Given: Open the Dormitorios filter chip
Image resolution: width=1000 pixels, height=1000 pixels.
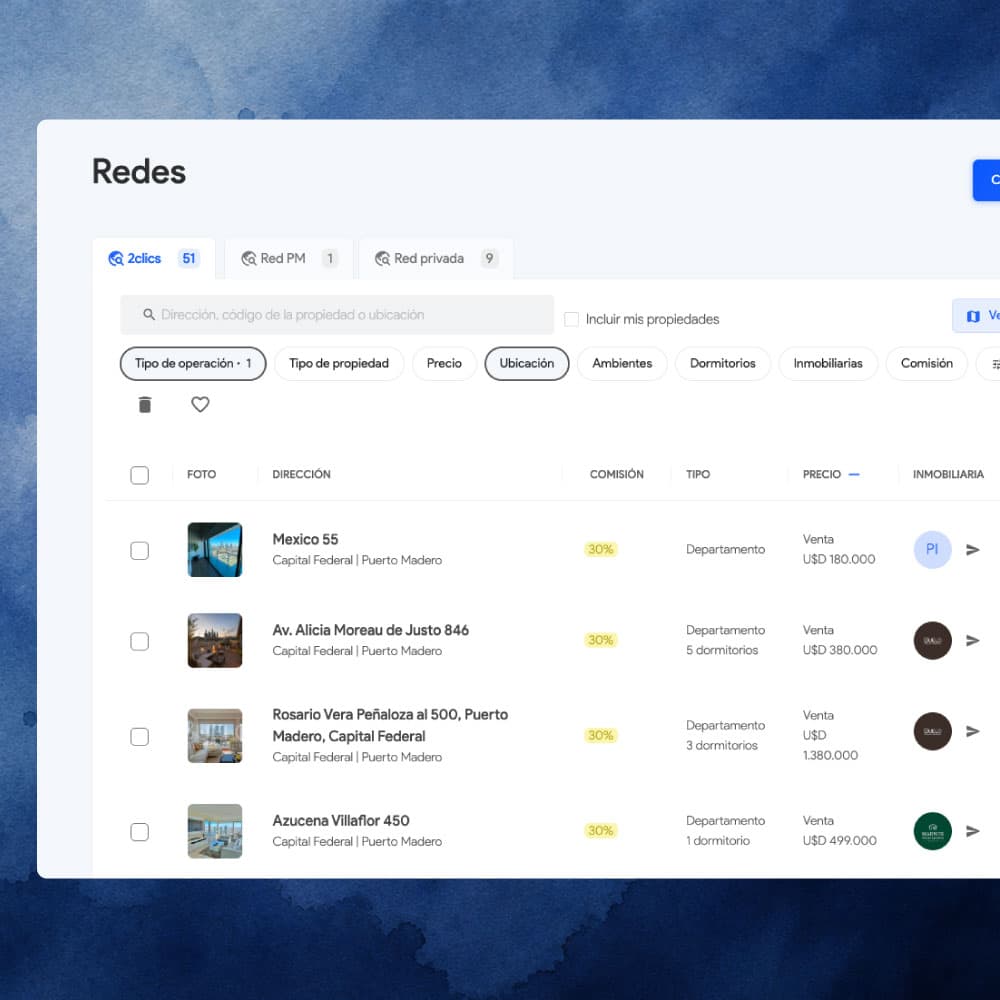Looking at the screenshot, I should click(x=723, y=364).
